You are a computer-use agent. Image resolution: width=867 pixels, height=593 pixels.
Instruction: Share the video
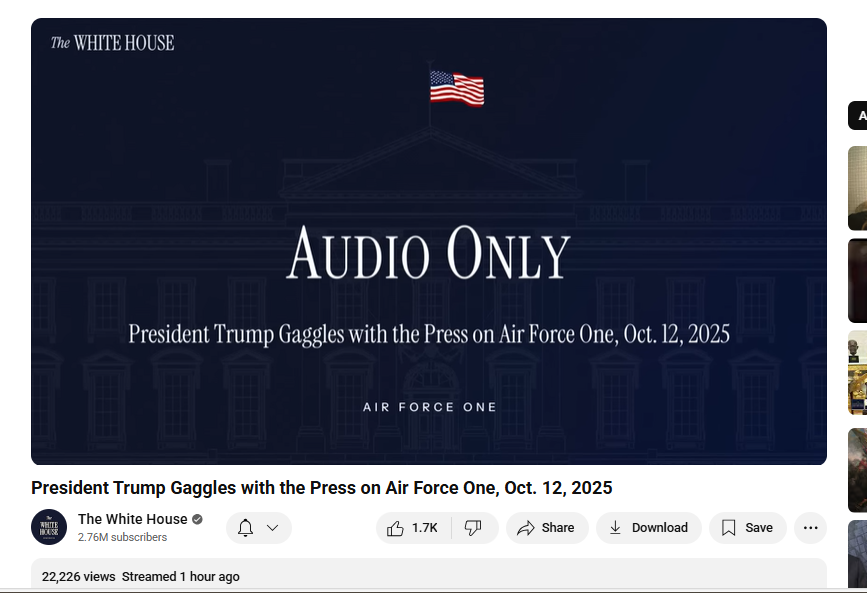pos(546,528)
